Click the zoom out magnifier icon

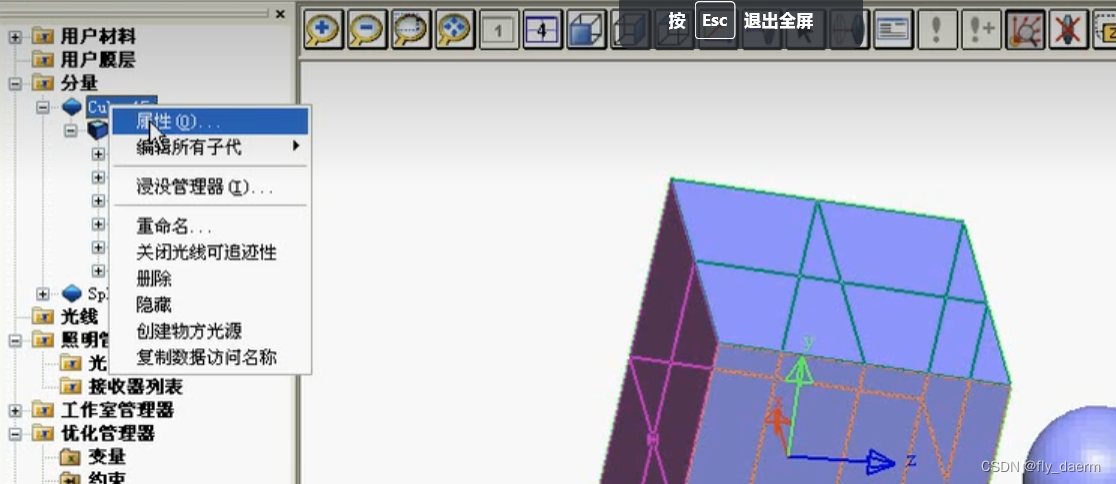(x=367, y=29)
